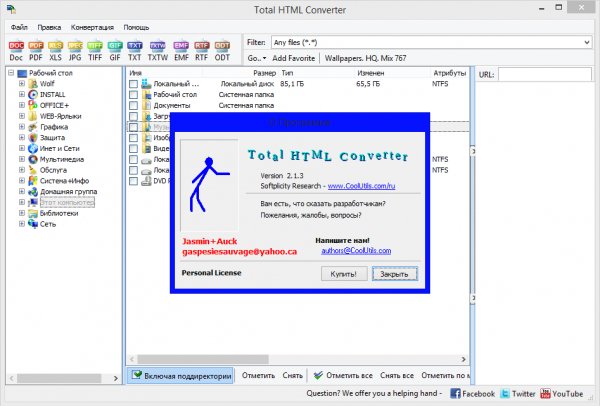Check the Изображения row checkbox
This screenshot has width=600, height=406.
[134, 138]
